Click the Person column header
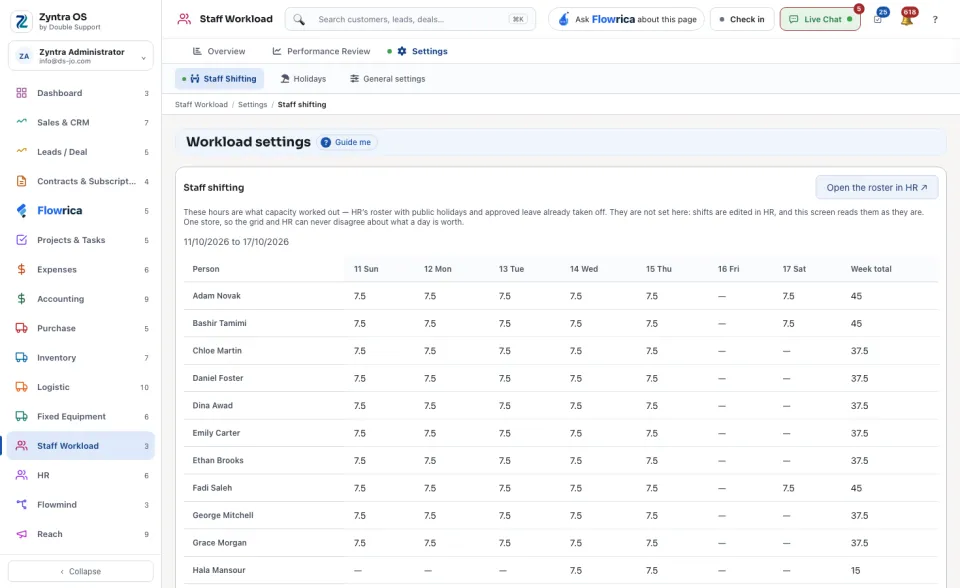The image size is (960, 588). pos(206,268)
